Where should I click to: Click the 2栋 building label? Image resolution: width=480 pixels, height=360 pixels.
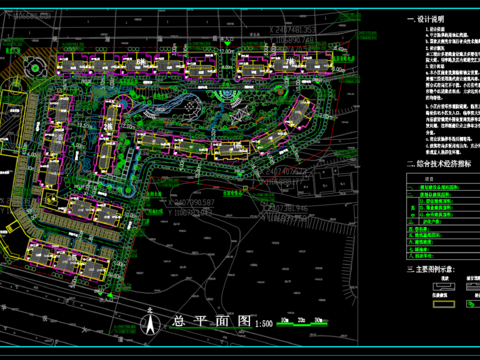(x=108, y=127)
